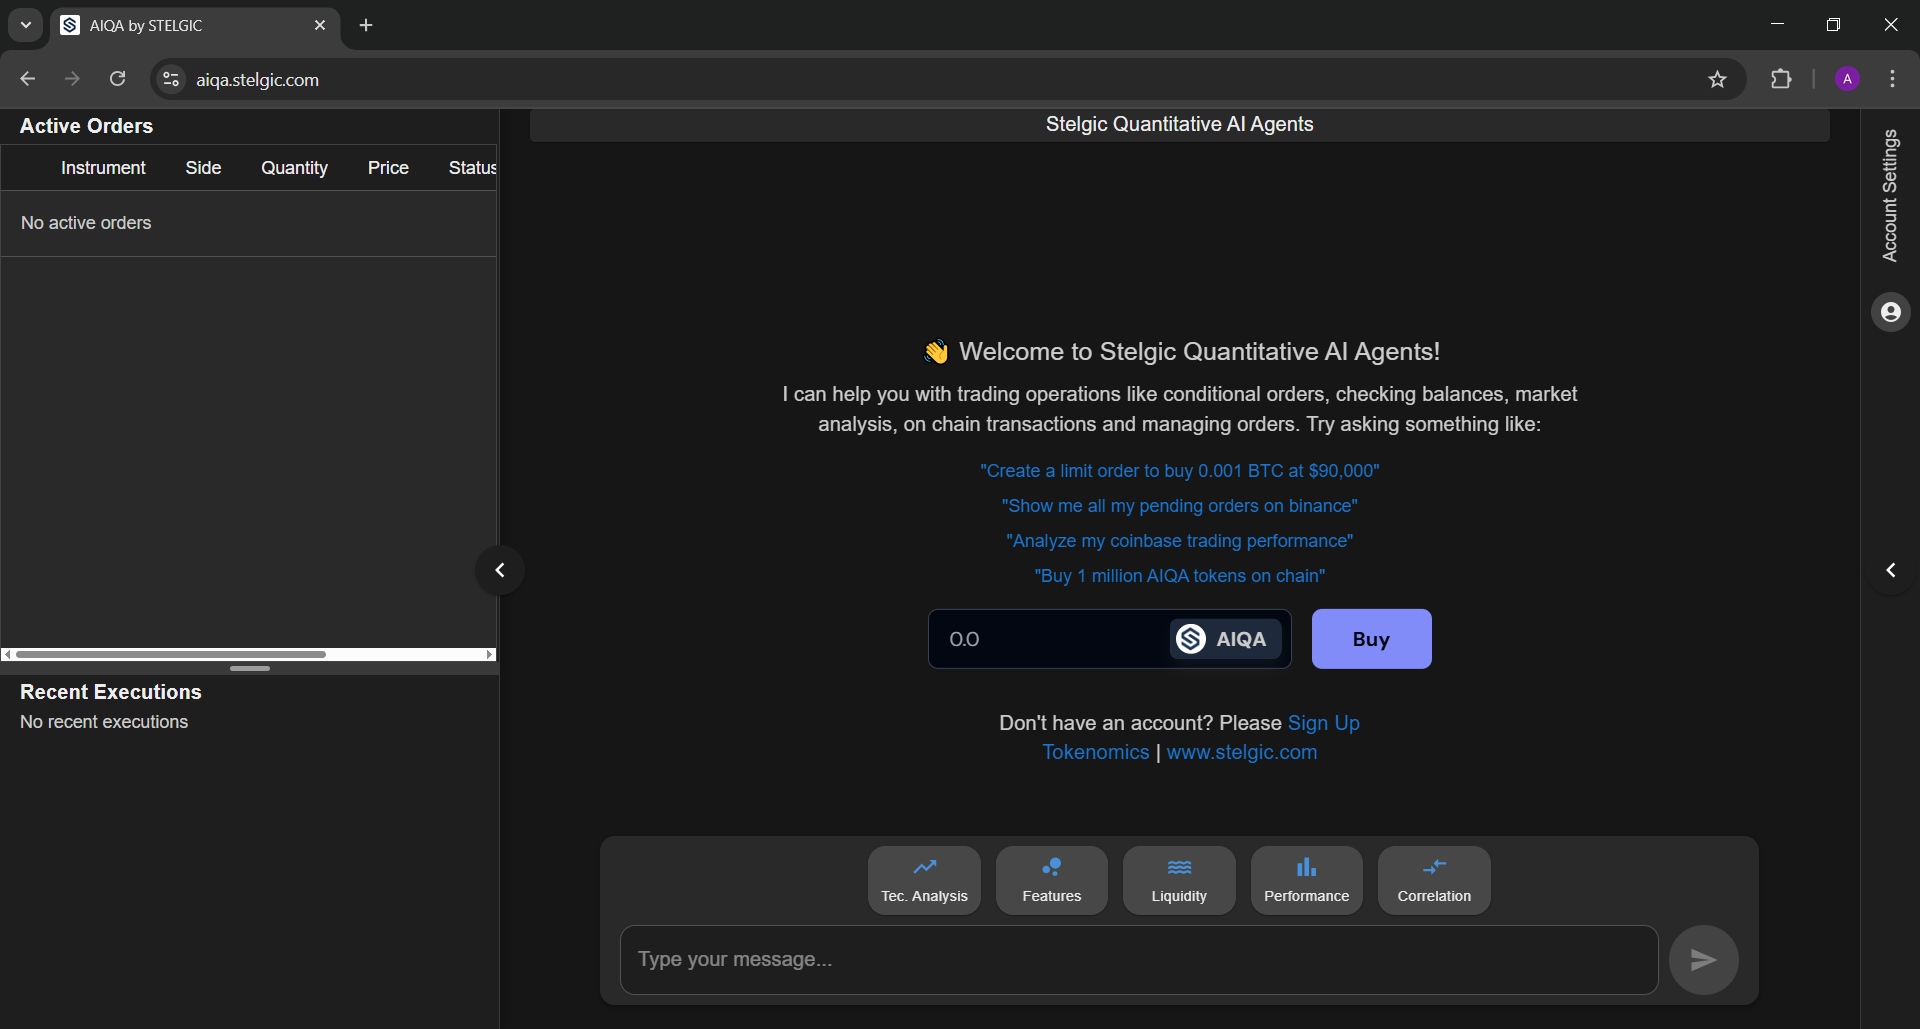Open the Account Settings vertical tab

(x=1889, y=196)
